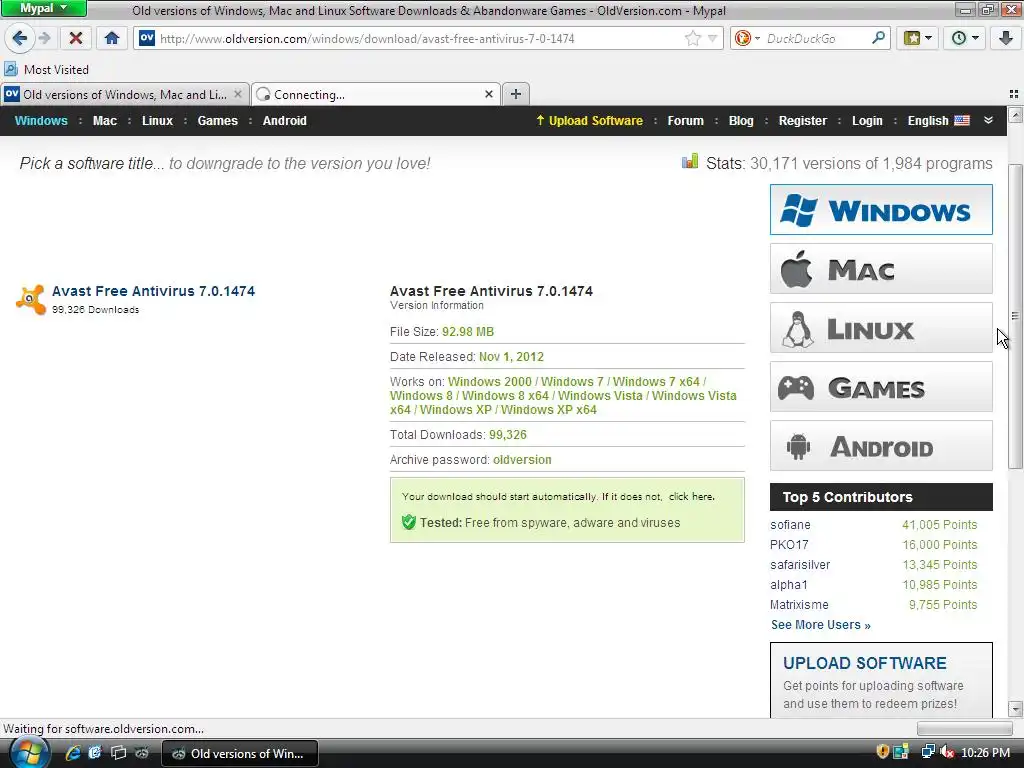Click the Stats bar chart icon
This screenshot has height=768, width=1024.
point(690,161)
